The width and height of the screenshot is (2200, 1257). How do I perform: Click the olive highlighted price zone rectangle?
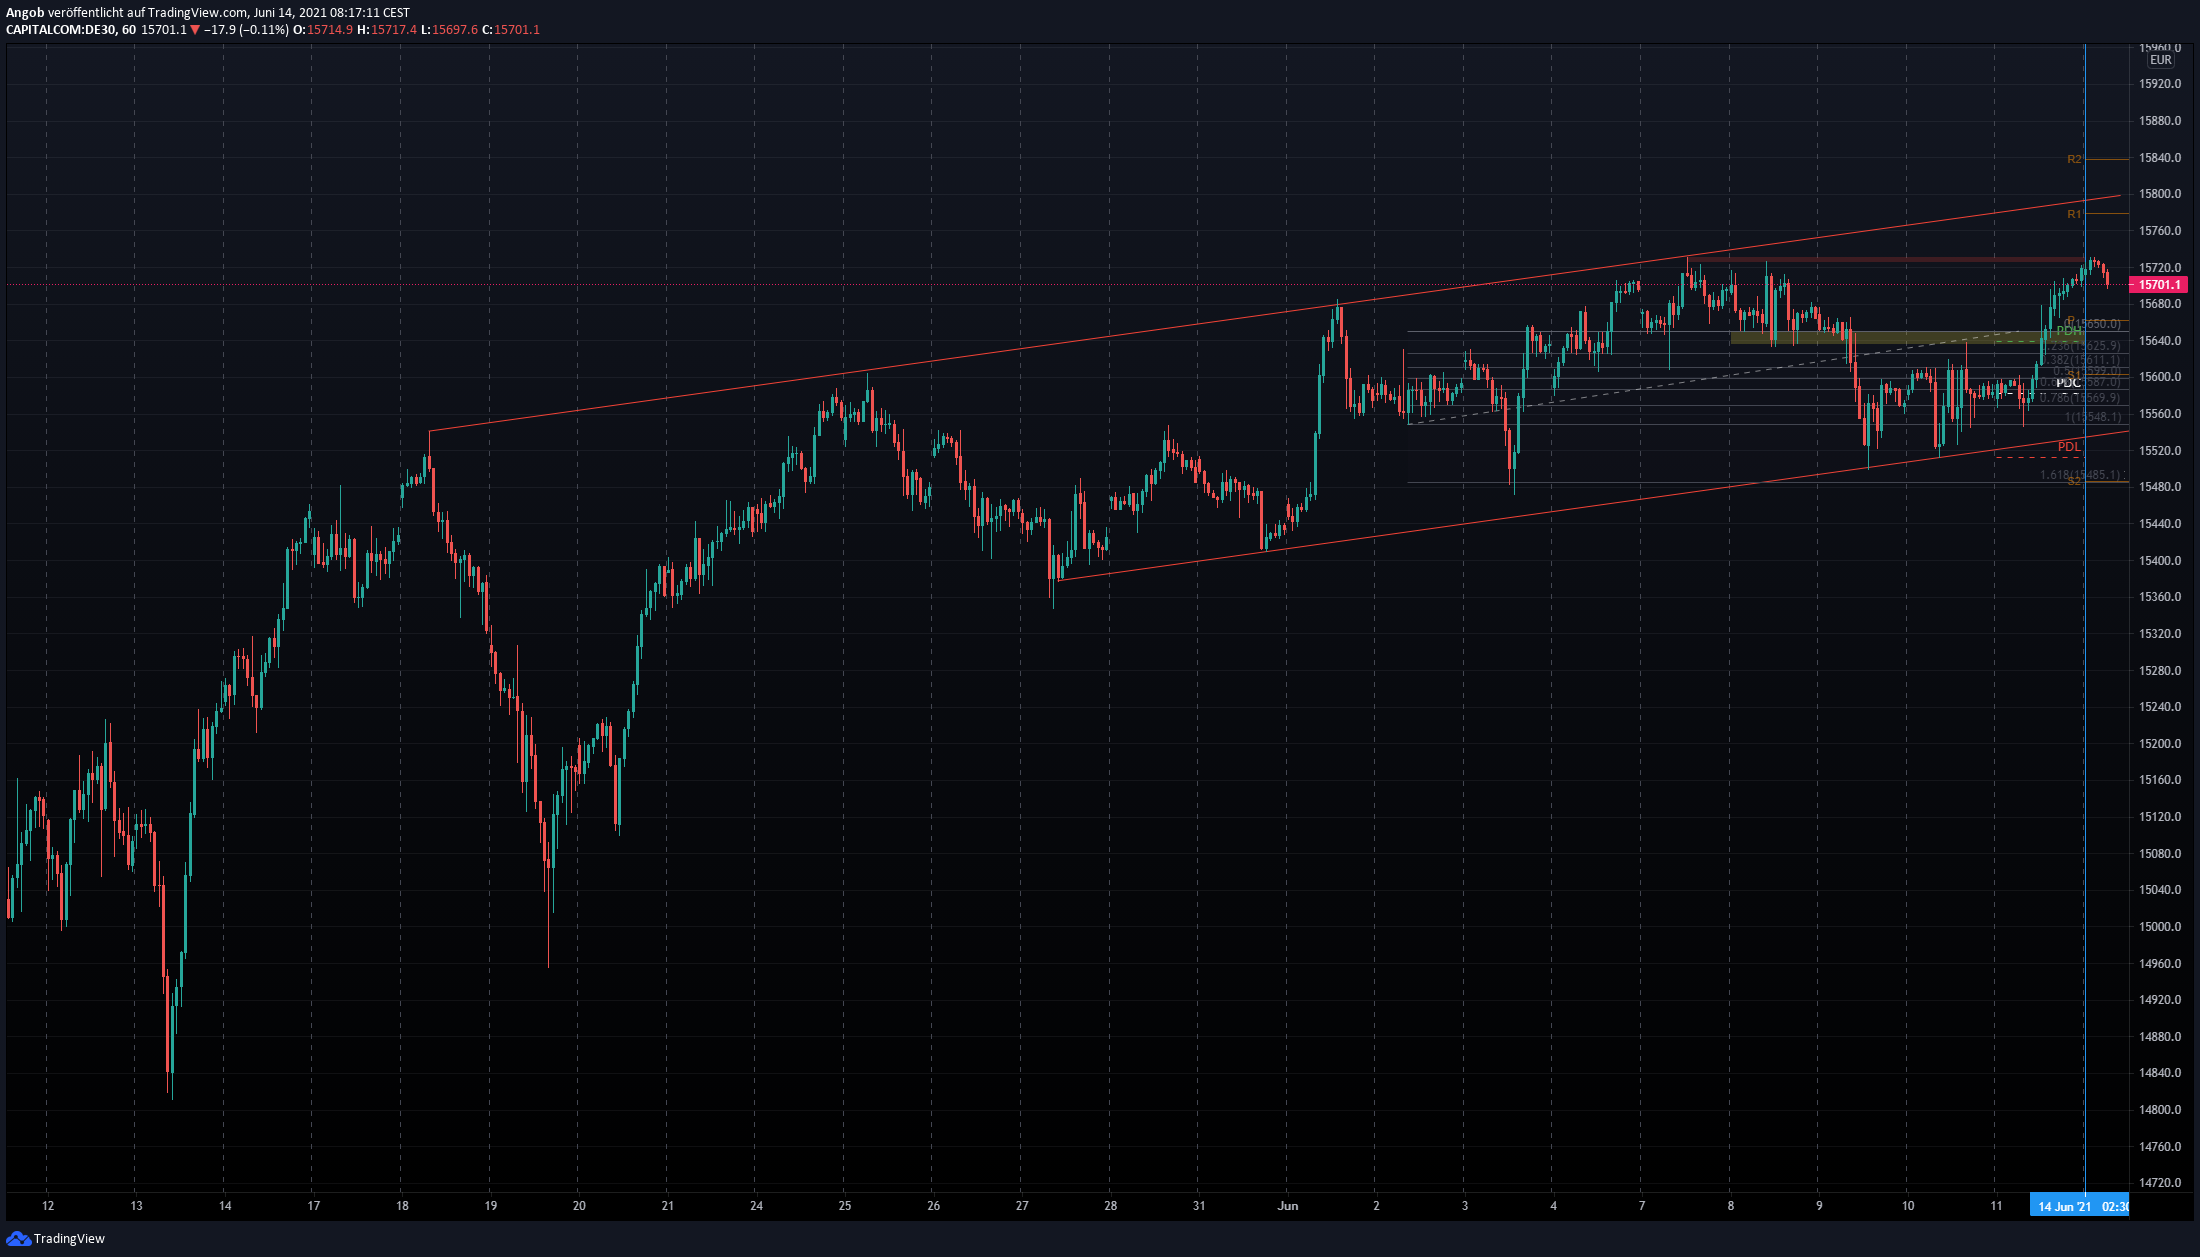tap(1880, 338)
